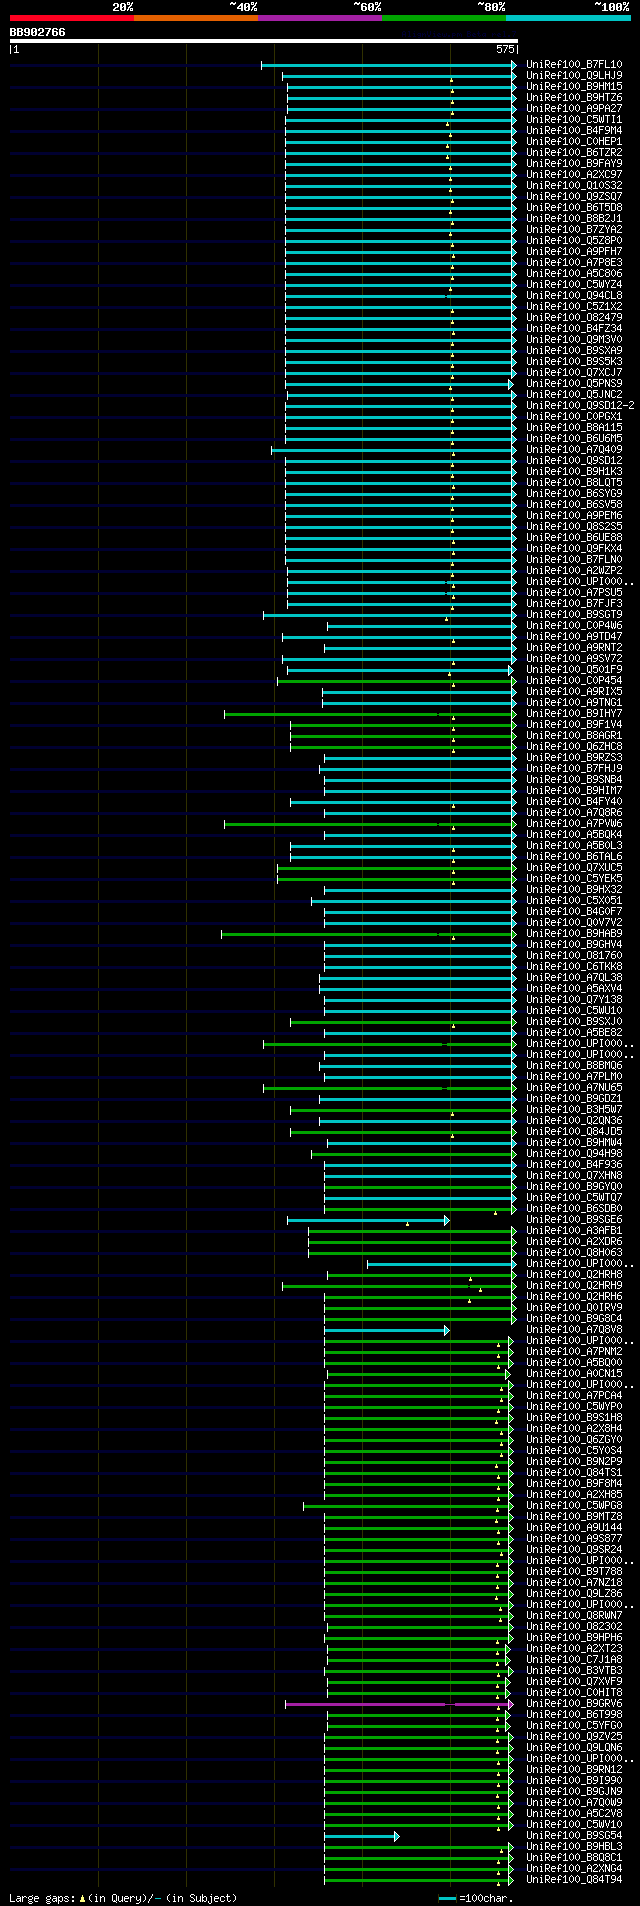
Task: Click the query end position 575
Action: 505,49
